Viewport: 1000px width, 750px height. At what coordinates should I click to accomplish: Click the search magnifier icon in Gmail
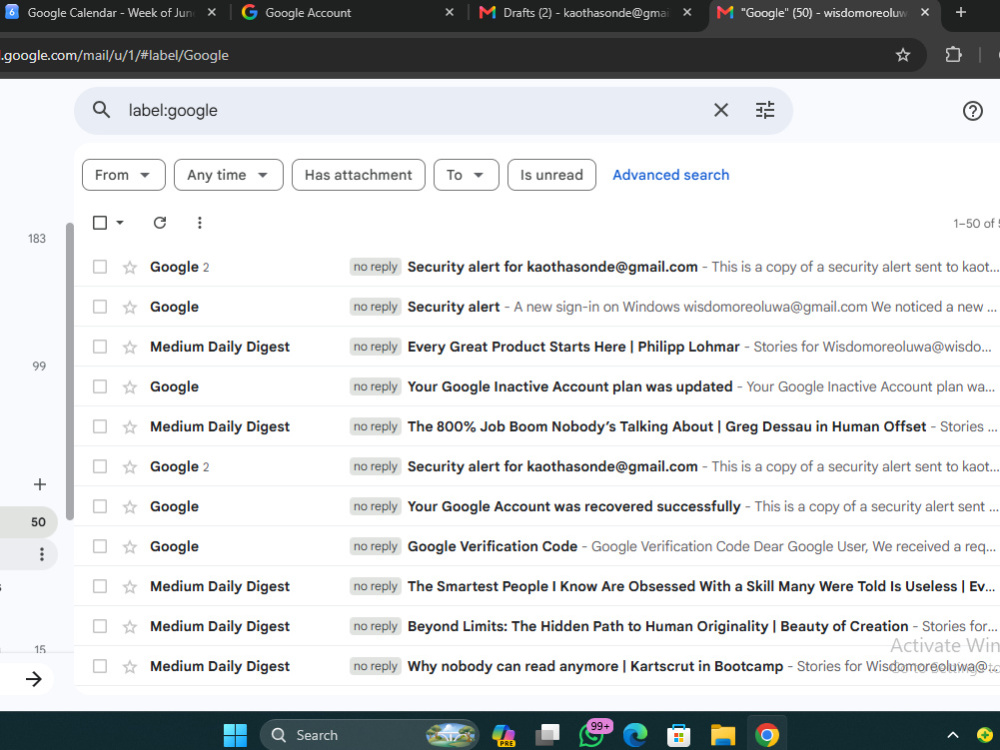point(101,110)
